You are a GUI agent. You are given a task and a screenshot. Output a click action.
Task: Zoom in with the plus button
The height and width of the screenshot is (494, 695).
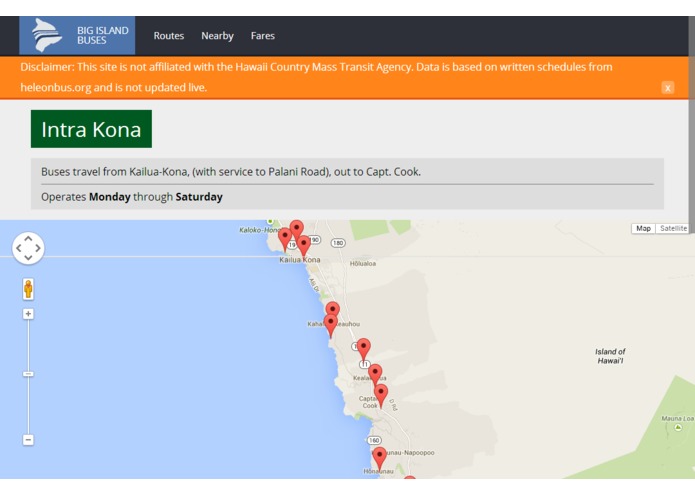pos(28,314)
